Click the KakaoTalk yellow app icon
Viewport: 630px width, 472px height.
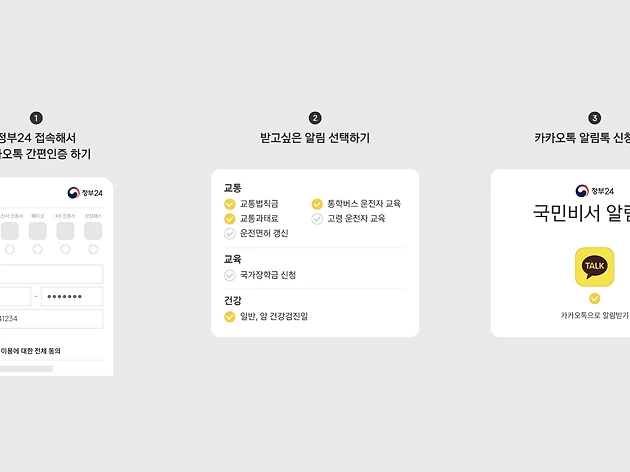[x=594, y=267]
